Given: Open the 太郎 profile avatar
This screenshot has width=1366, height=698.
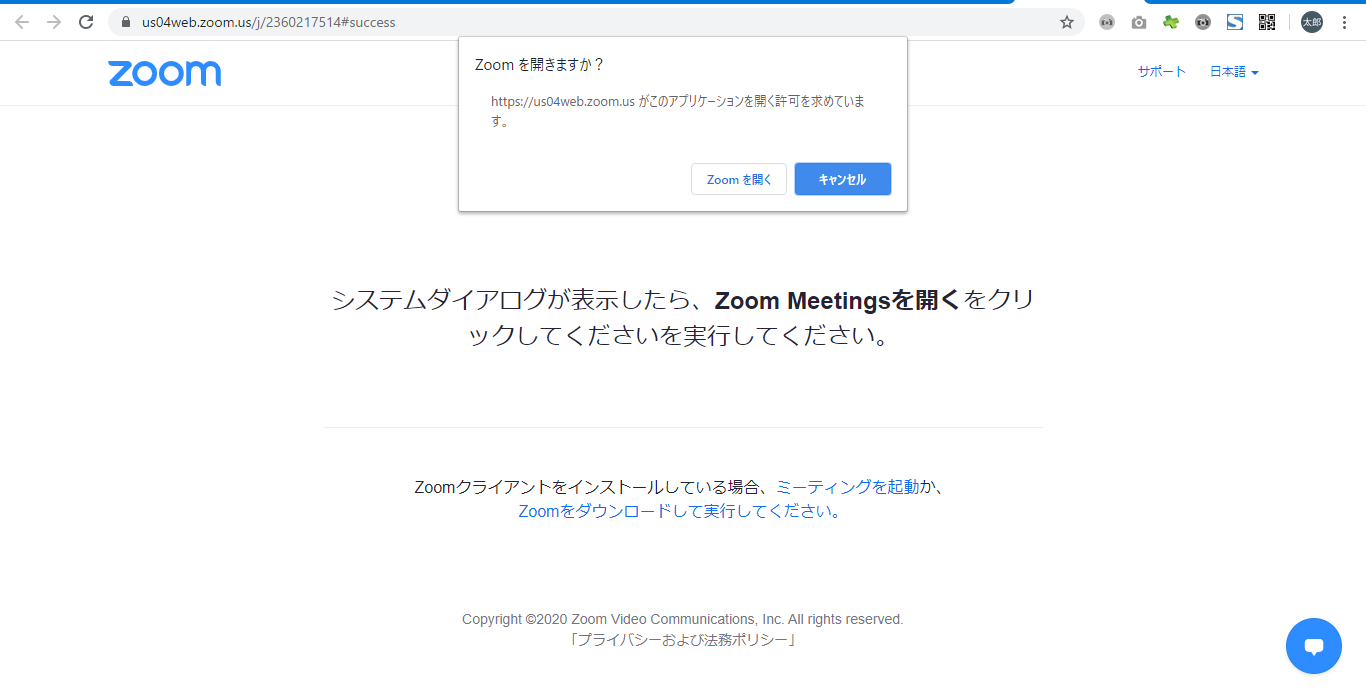Looking at the screenshot, I should [1312, 22].
